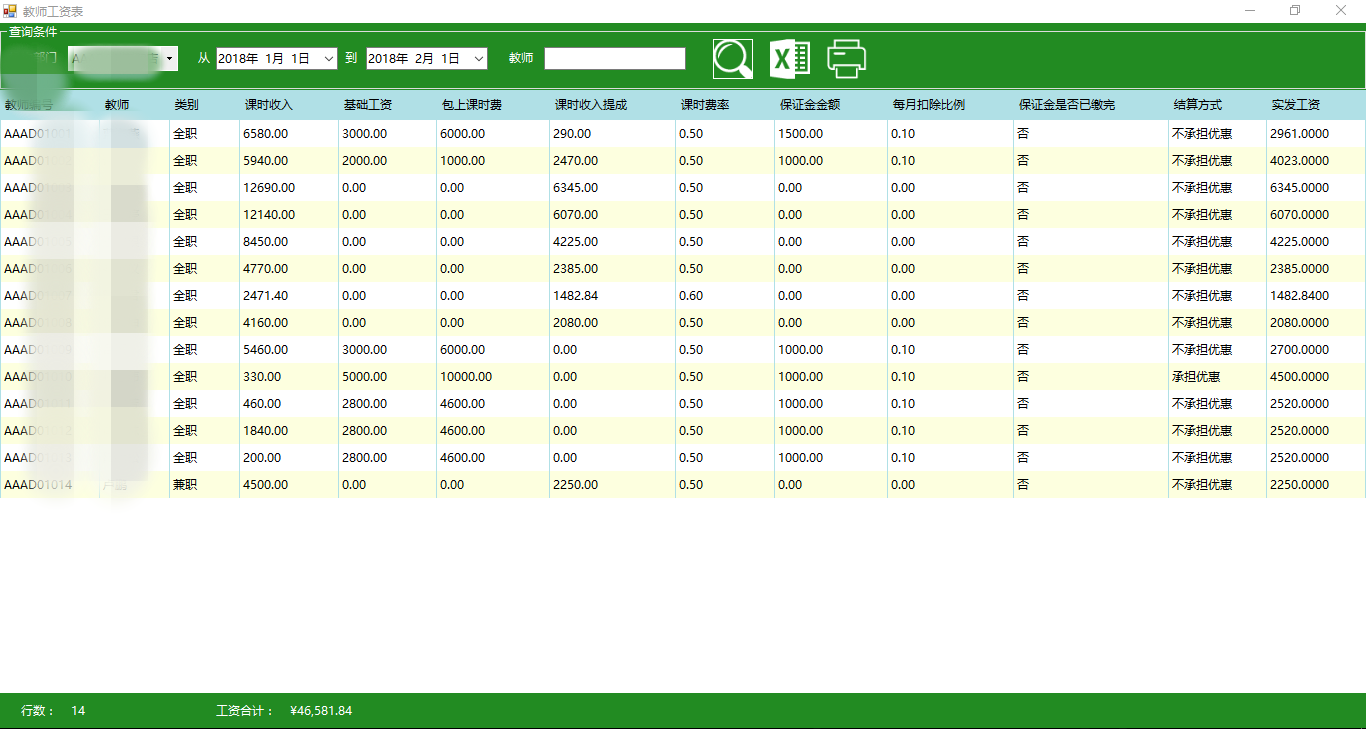Open the end date calendar dropdown

[x=479, y=59]
